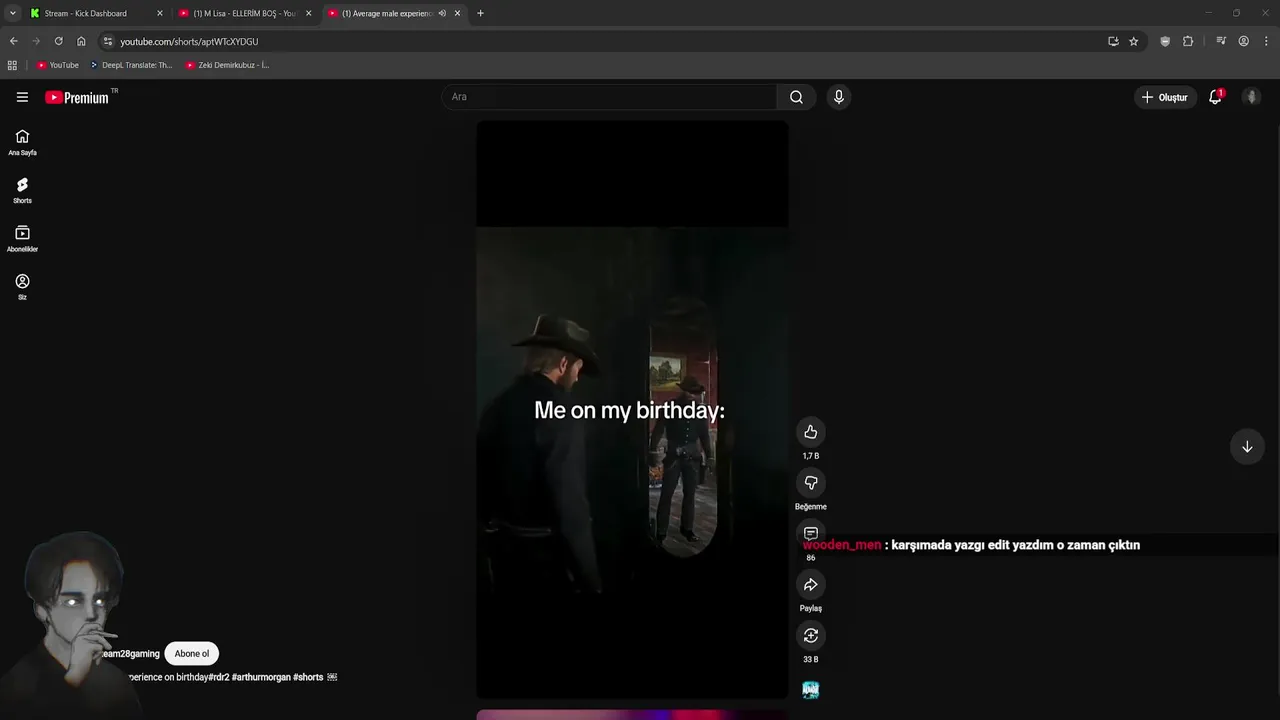Open the Chrome home page button
1280x720 pixels.
pos(81,41)
